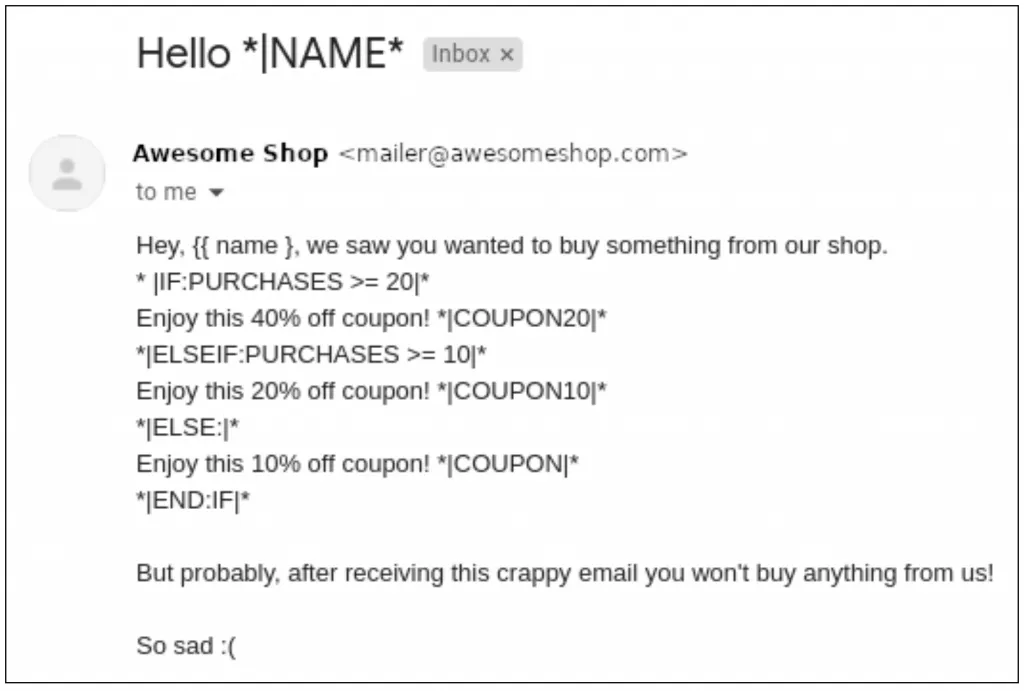
Task: Remove the Inbox label with the x
Action: pyautogui.click(x=507, y=55)
